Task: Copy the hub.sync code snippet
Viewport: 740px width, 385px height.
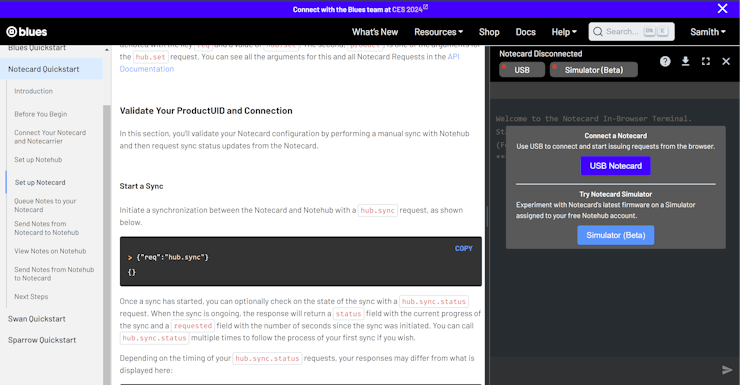Action: [463, 249]
